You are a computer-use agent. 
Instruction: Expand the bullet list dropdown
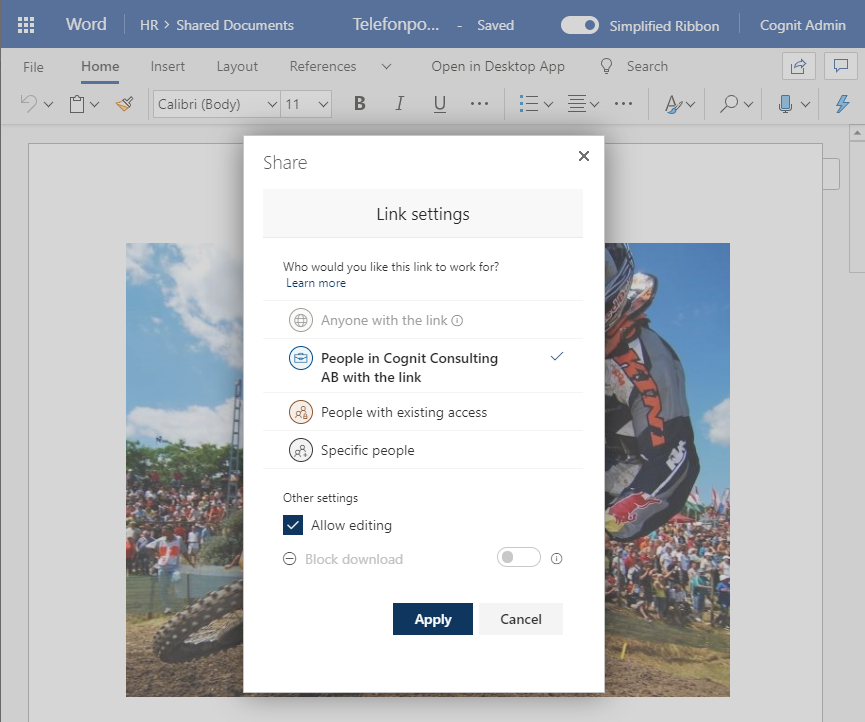coord(548,104)
